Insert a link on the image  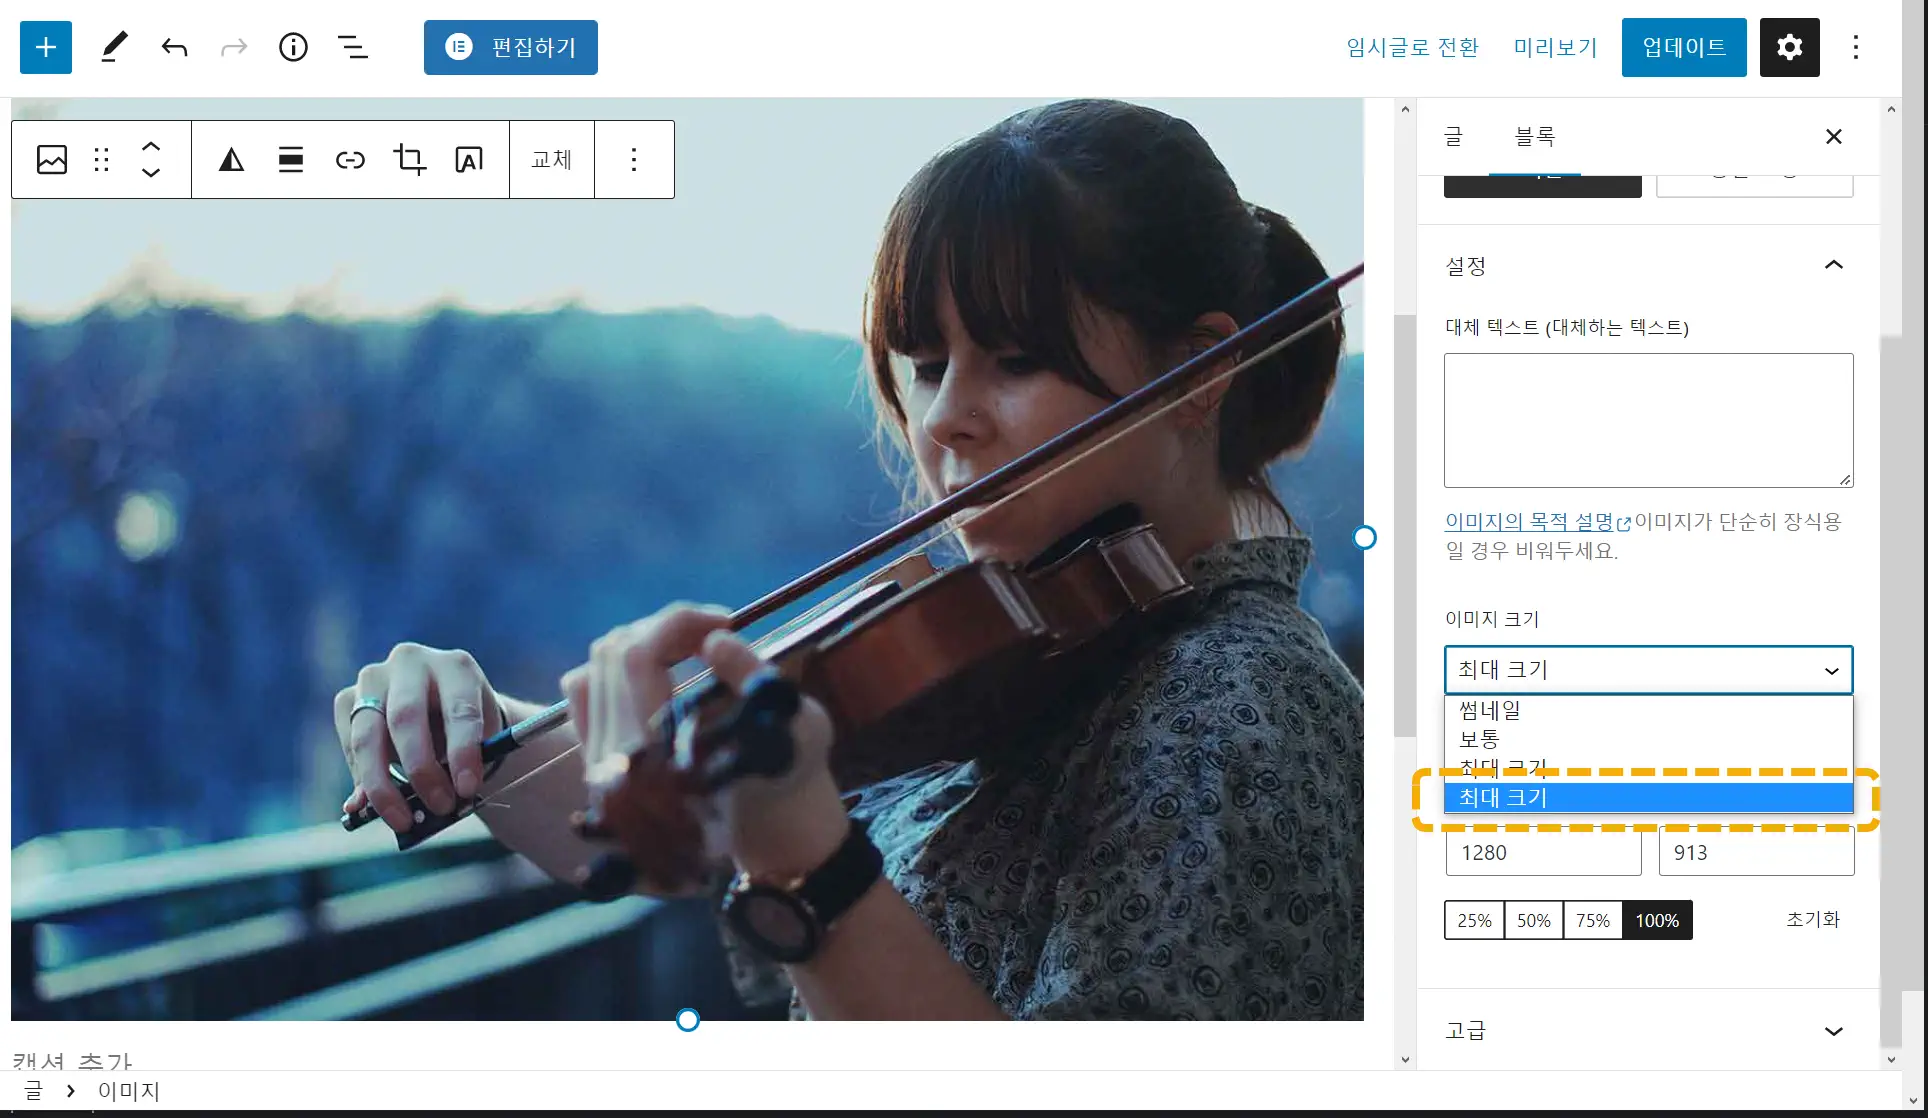(x=350, y=160)
